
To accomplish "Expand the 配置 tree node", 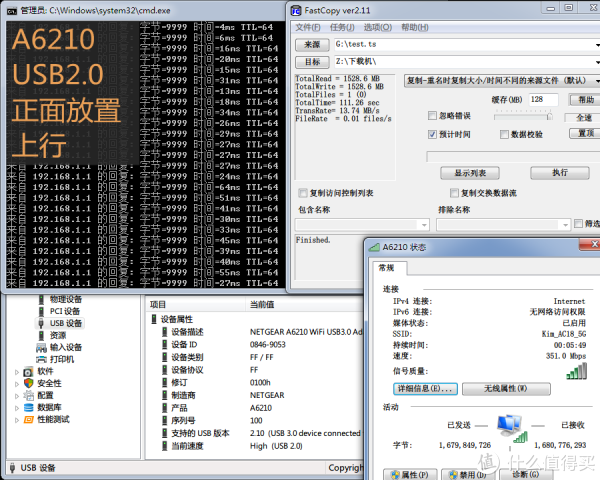I will (16, 396).
